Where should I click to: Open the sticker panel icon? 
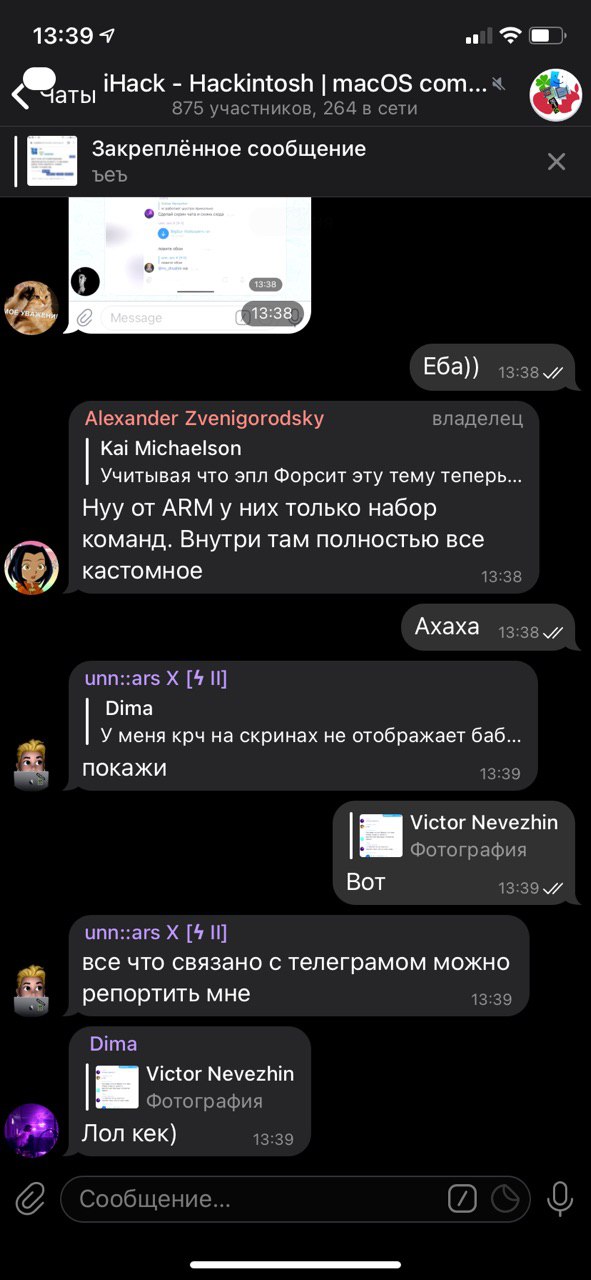pyautogui.click(x=506, y=1198)
